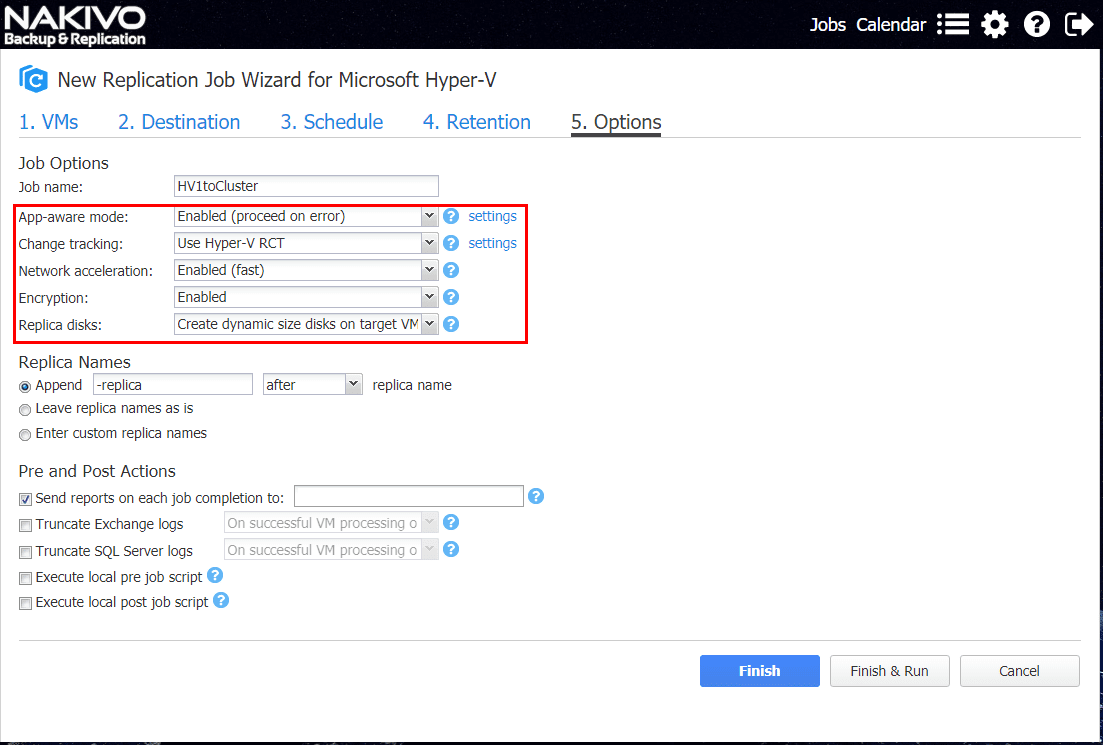
Task: Enable Truncate Exchange logs checkbox
Action: tap(25, 524)
